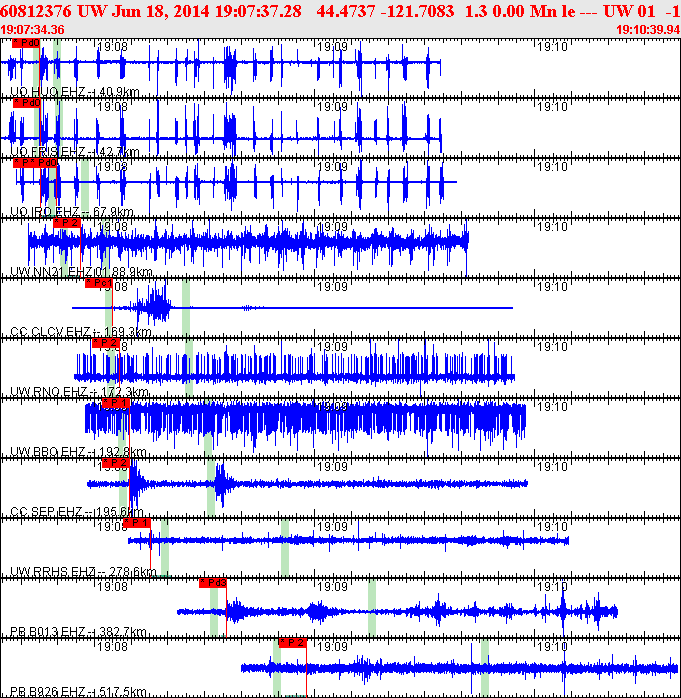The width and height of the screenshot is (681, 698).
Task: Click station label UW RNO EHZ 172.3km
Action: tap(79, 392)
